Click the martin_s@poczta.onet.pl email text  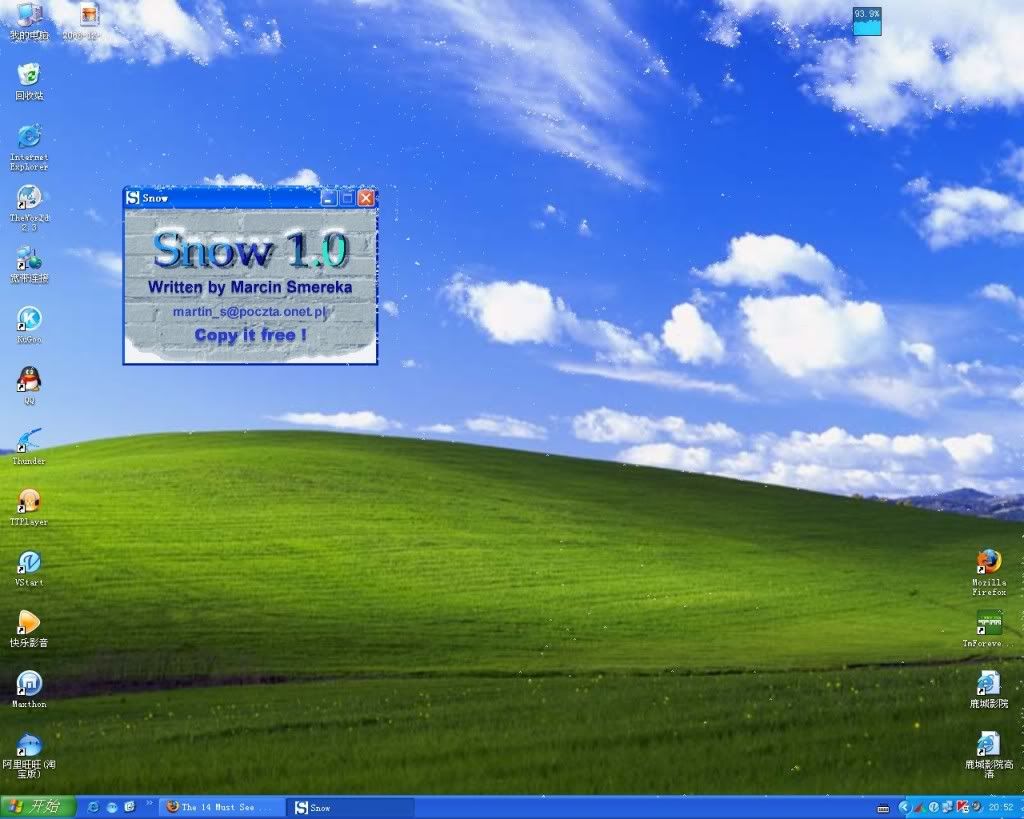coord(249,312)
